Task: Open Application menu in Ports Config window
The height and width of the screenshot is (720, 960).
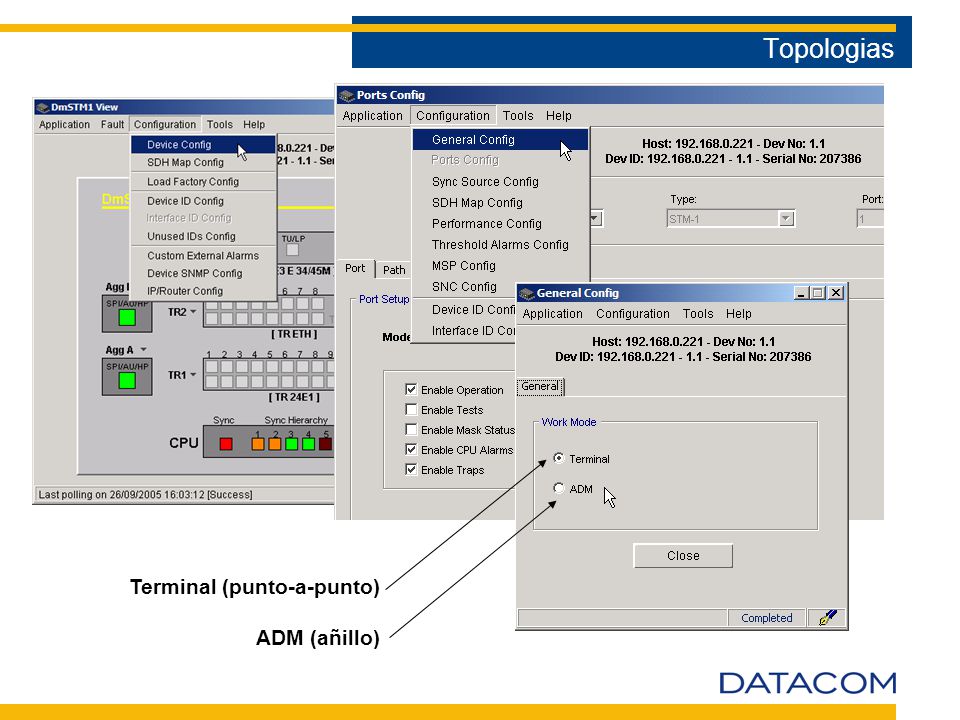Action: [x=372, y=116]
